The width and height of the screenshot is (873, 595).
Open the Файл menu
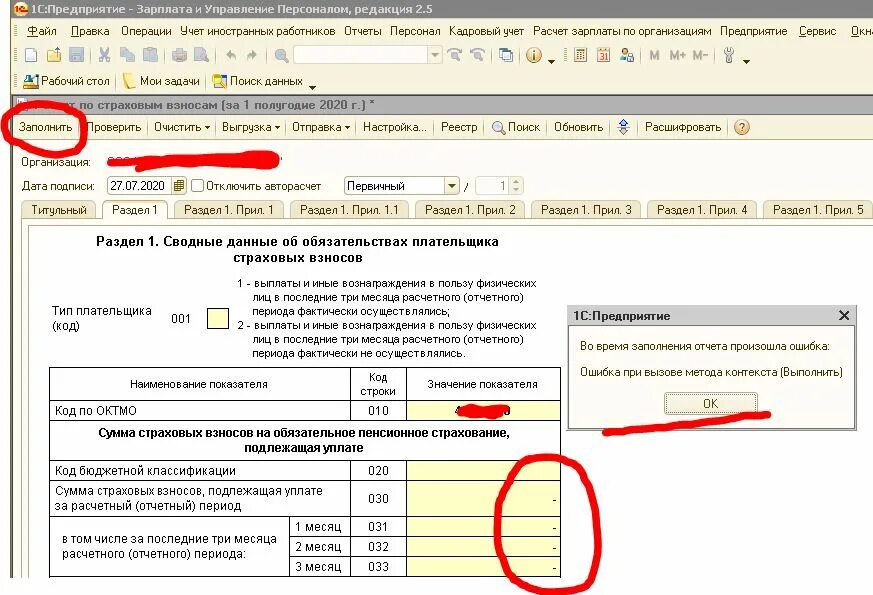42,31
